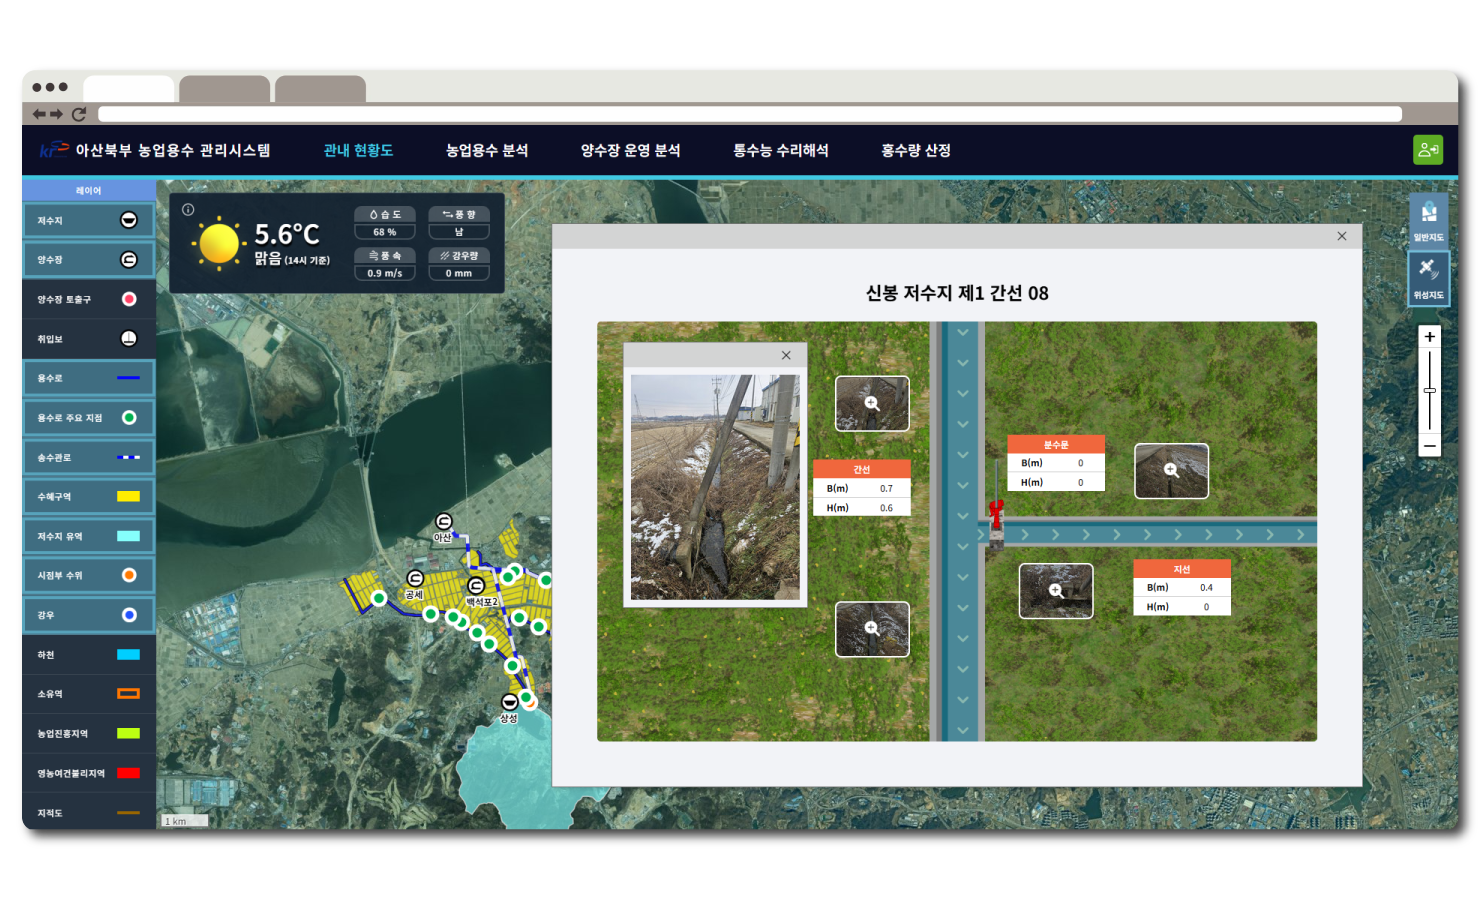Screen dimensions: 1480x900
Task: Click the 백석포2 pumping station marker
Action: 477,586
